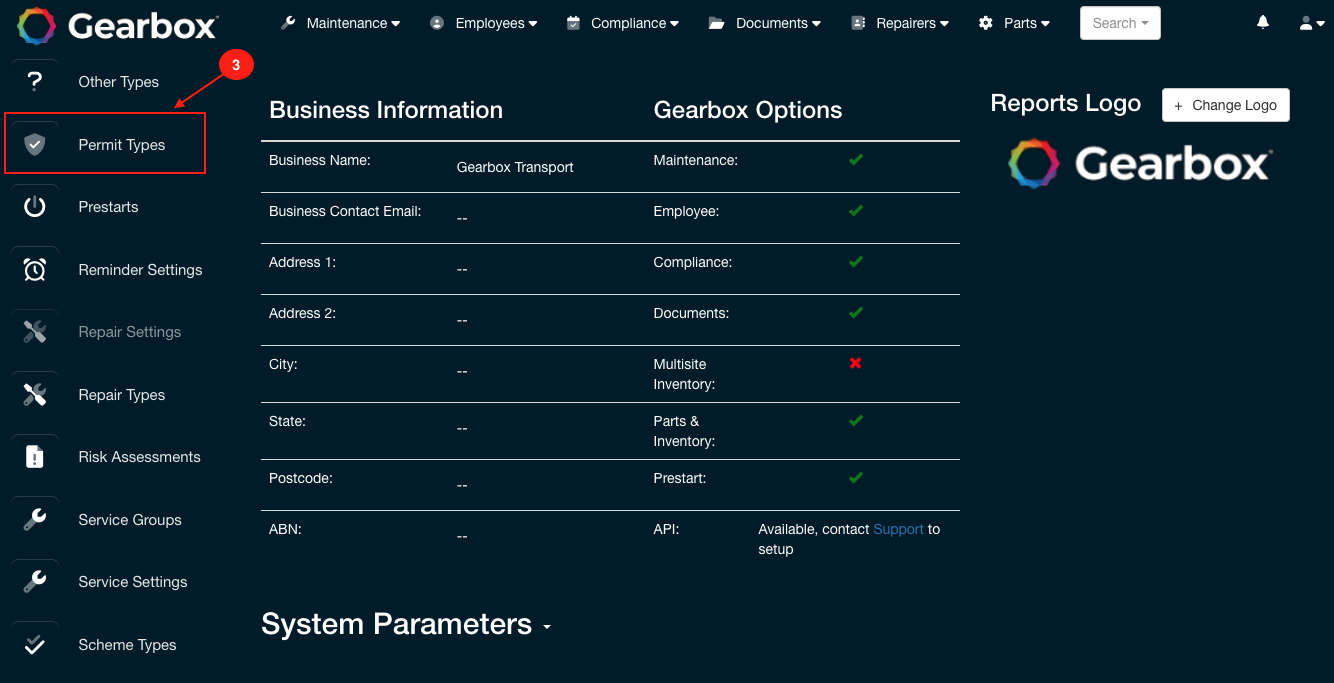
Task: Select the Permit Types shield icon
Action: pos(35,143)
